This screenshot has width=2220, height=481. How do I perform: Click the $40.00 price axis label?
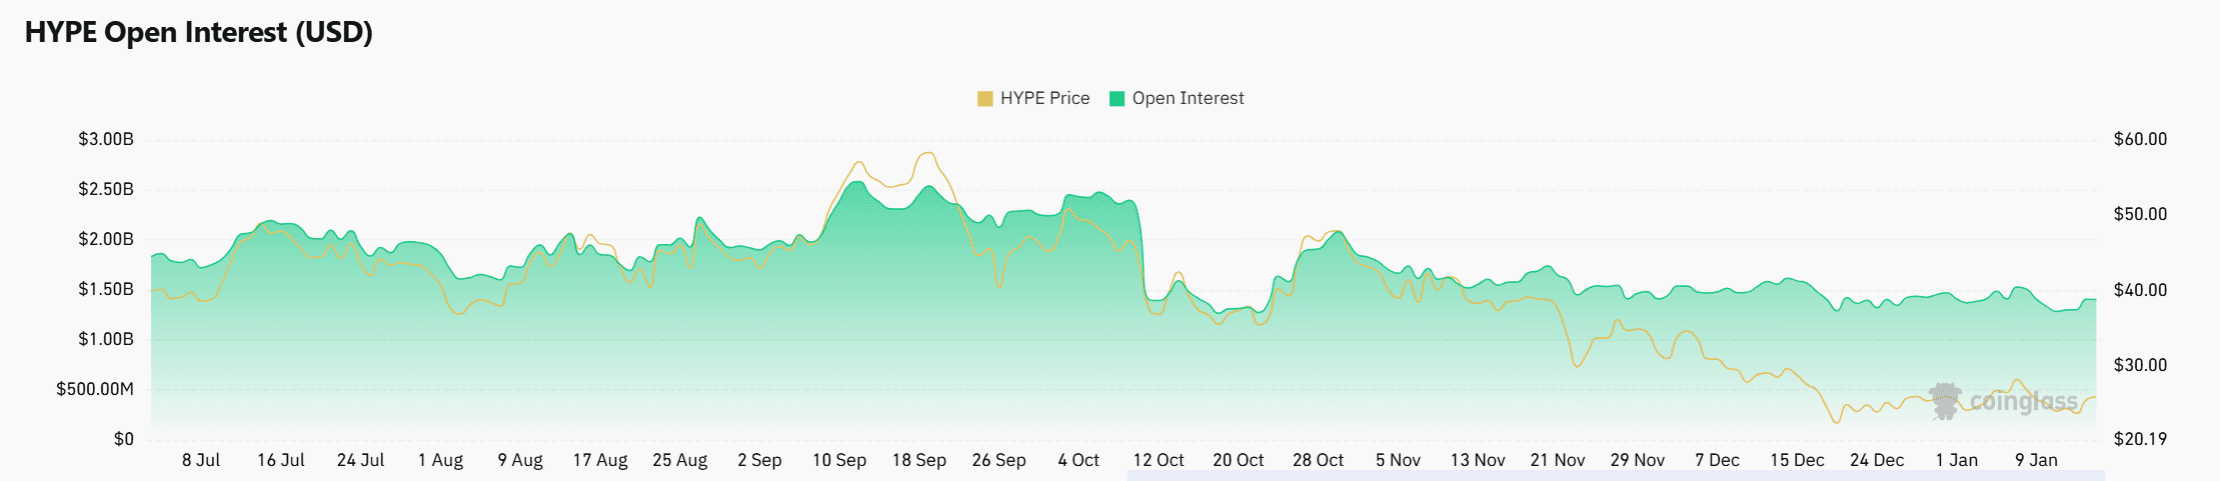point(2140,290)
